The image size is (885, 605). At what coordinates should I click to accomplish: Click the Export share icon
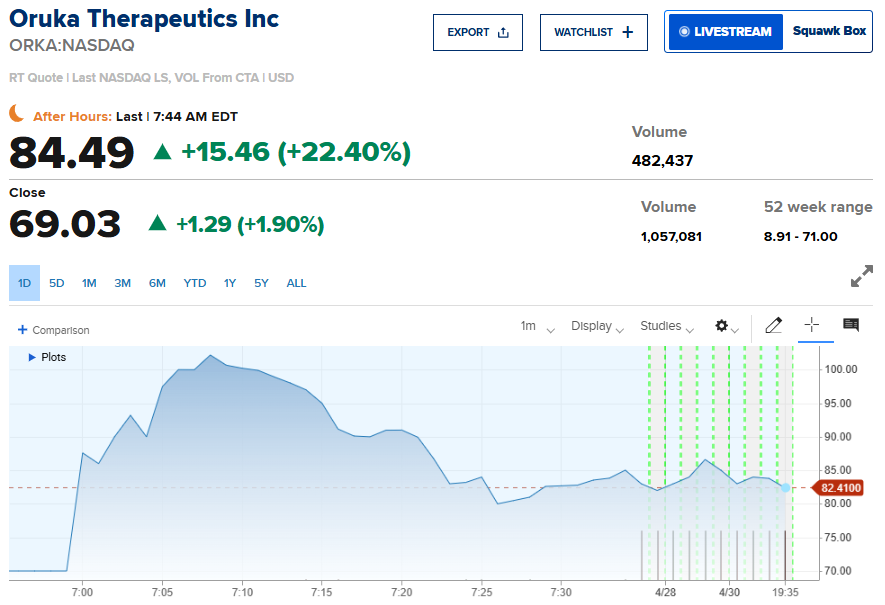coord(503,32)
